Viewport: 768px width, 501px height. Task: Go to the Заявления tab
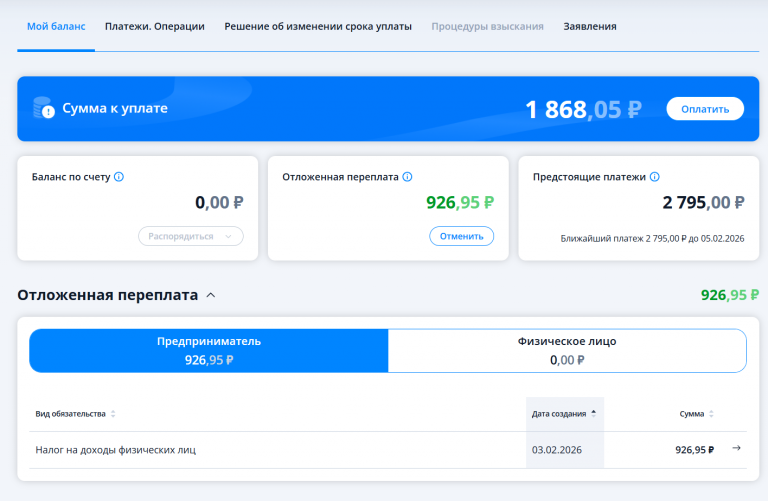pos(590,26)
